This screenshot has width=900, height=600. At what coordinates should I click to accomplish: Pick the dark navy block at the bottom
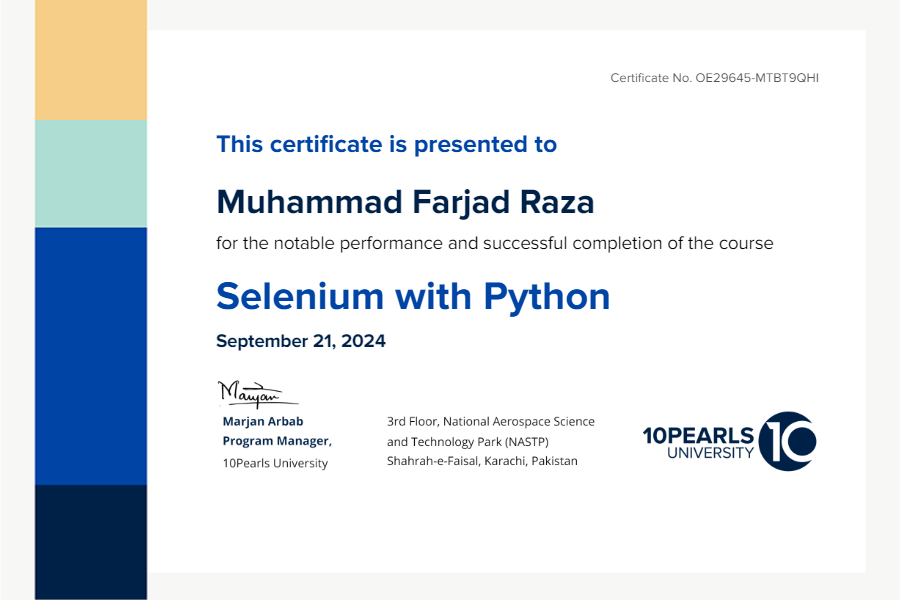coord(91,541)
